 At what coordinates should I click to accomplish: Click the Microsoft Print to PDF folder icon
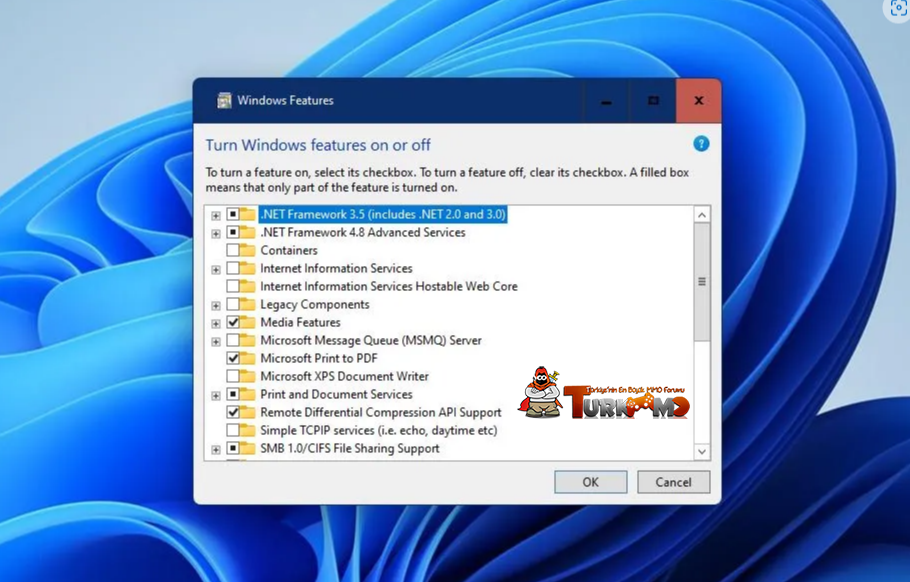point(248,358)
